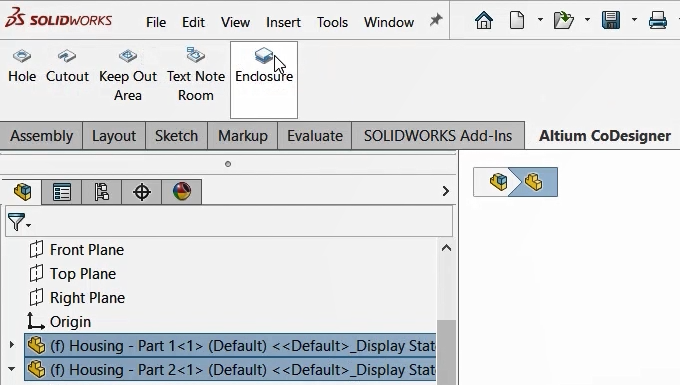Screen dimensions: 680x385
Task: Show the DimXpertManager crosshair tab
Action: [x=141, y=192]
